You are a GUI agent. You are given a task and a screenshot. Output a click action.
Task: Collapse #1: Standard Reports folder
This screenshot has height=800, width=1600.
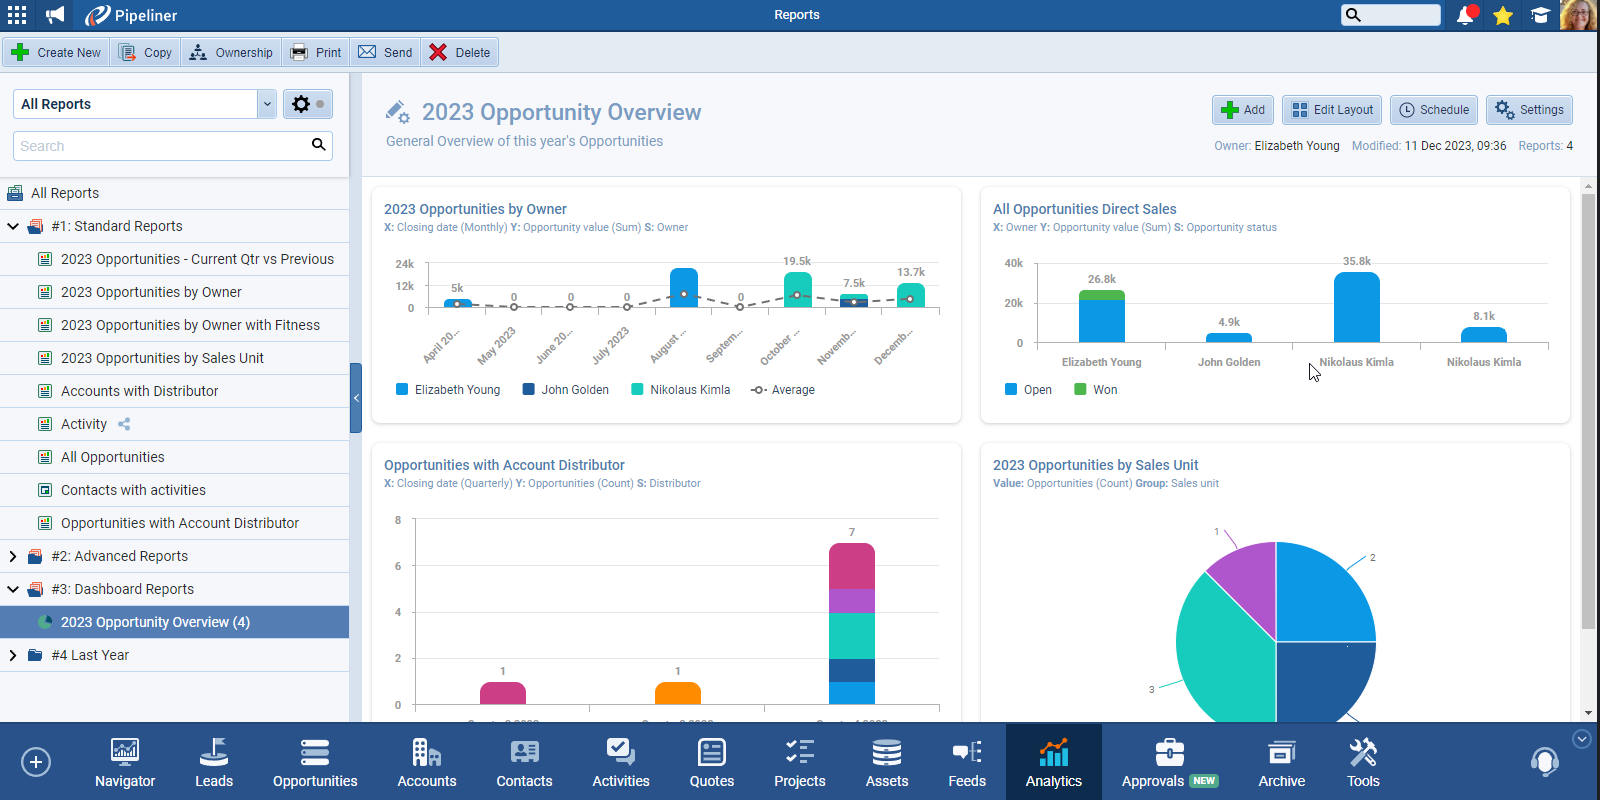[x=13, y=226]
